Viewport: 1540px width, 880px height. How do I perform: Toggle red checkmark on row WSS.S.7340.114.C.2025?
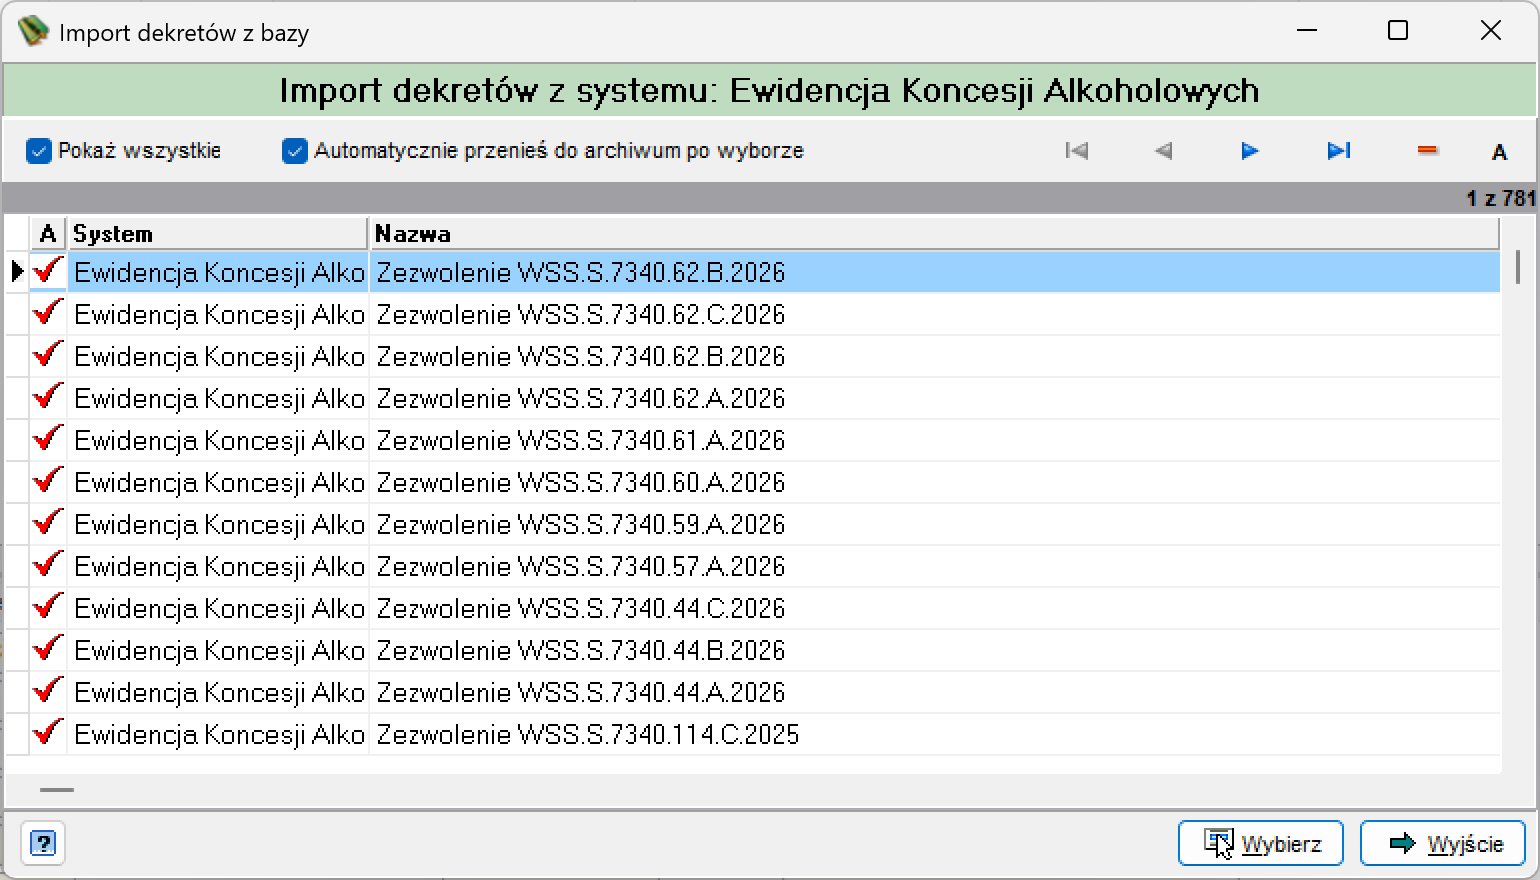[x=47, y=734]
